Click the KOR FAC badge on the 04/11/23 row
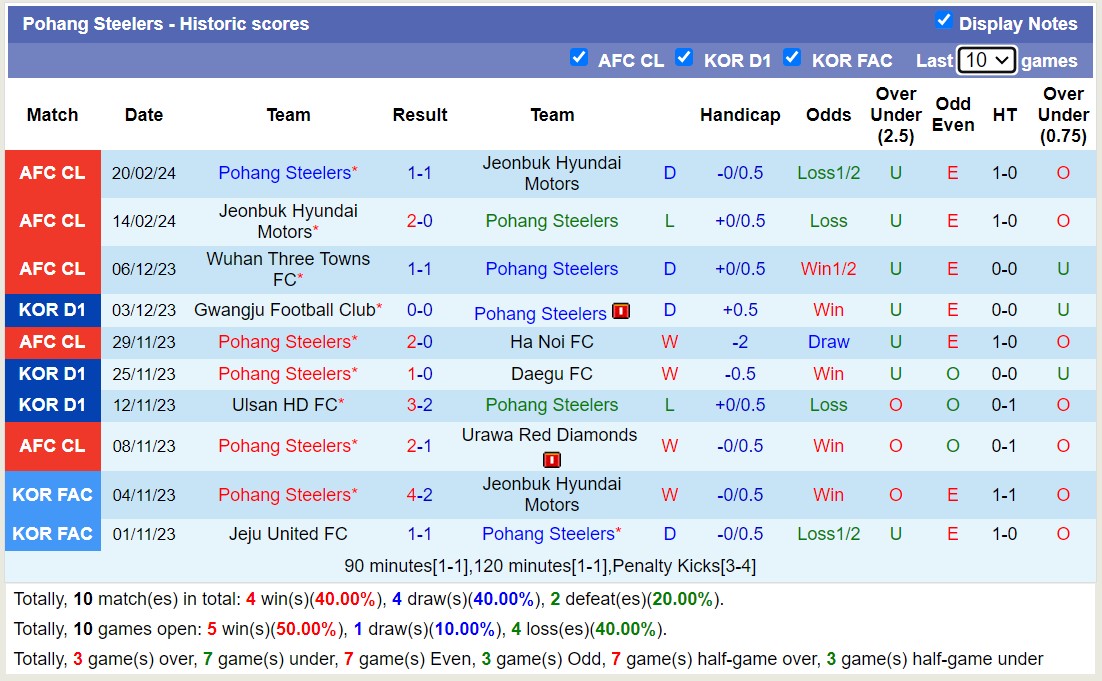 pyautogui.click(x=52, y=494)
